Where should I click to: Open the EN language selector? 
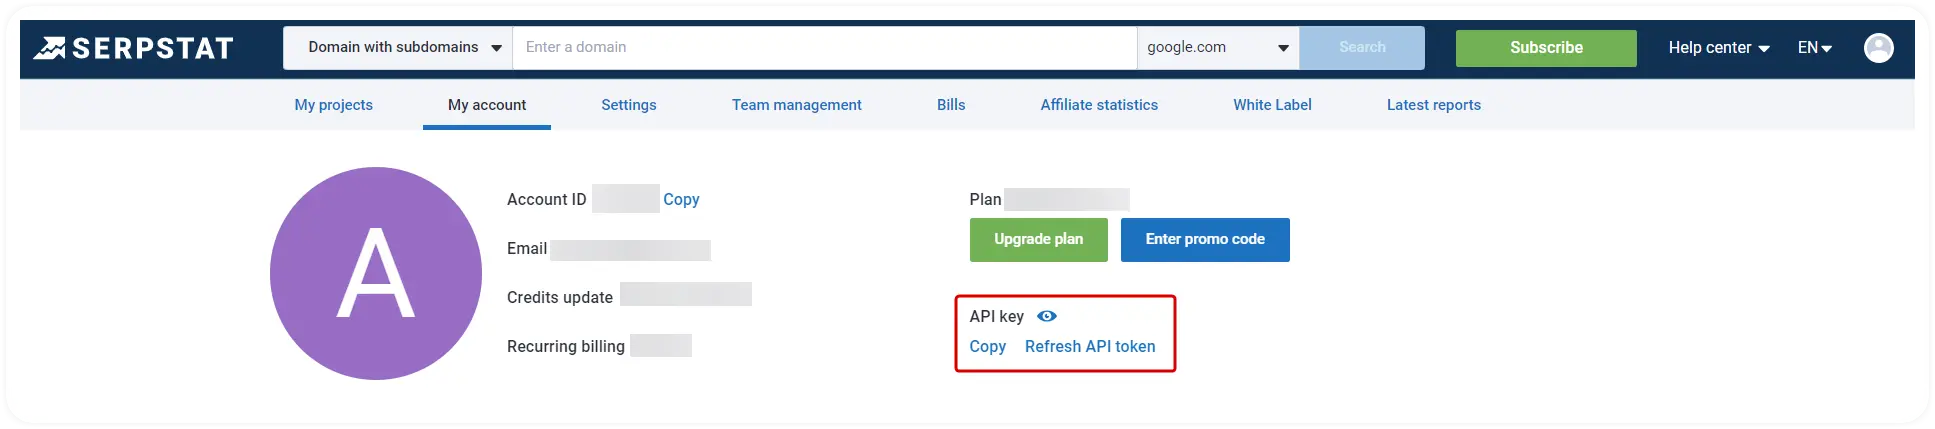click(x=1814, y=48)
